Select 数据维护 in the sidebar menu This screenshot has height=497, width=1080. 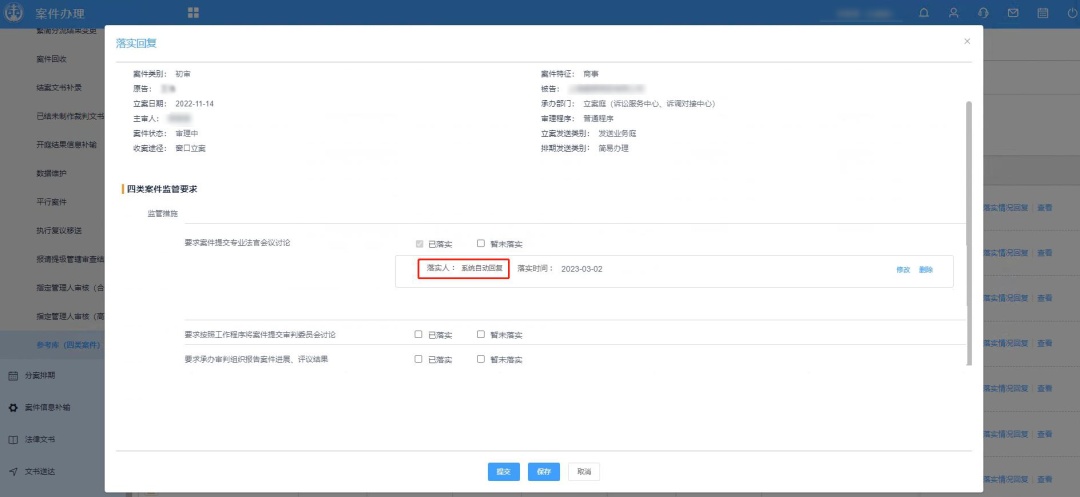[52, 173]
